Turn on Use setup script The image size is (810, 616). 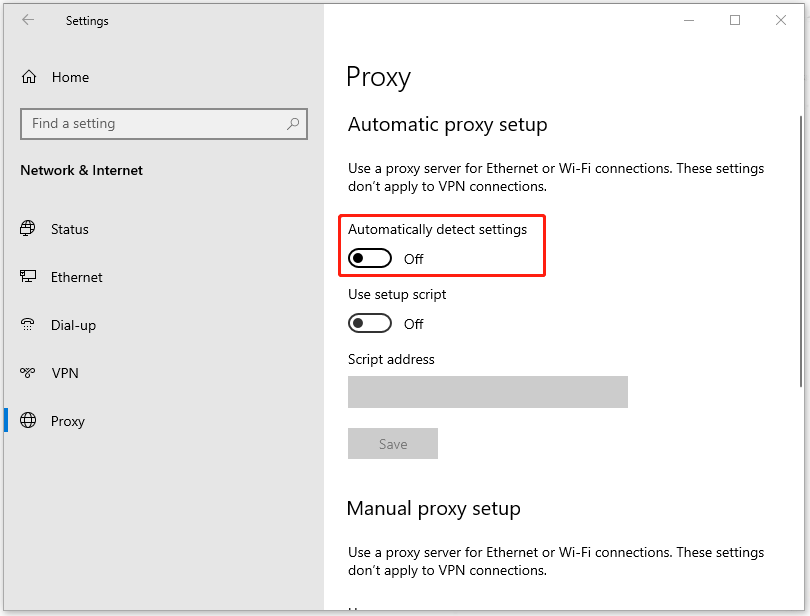[369, 323]
